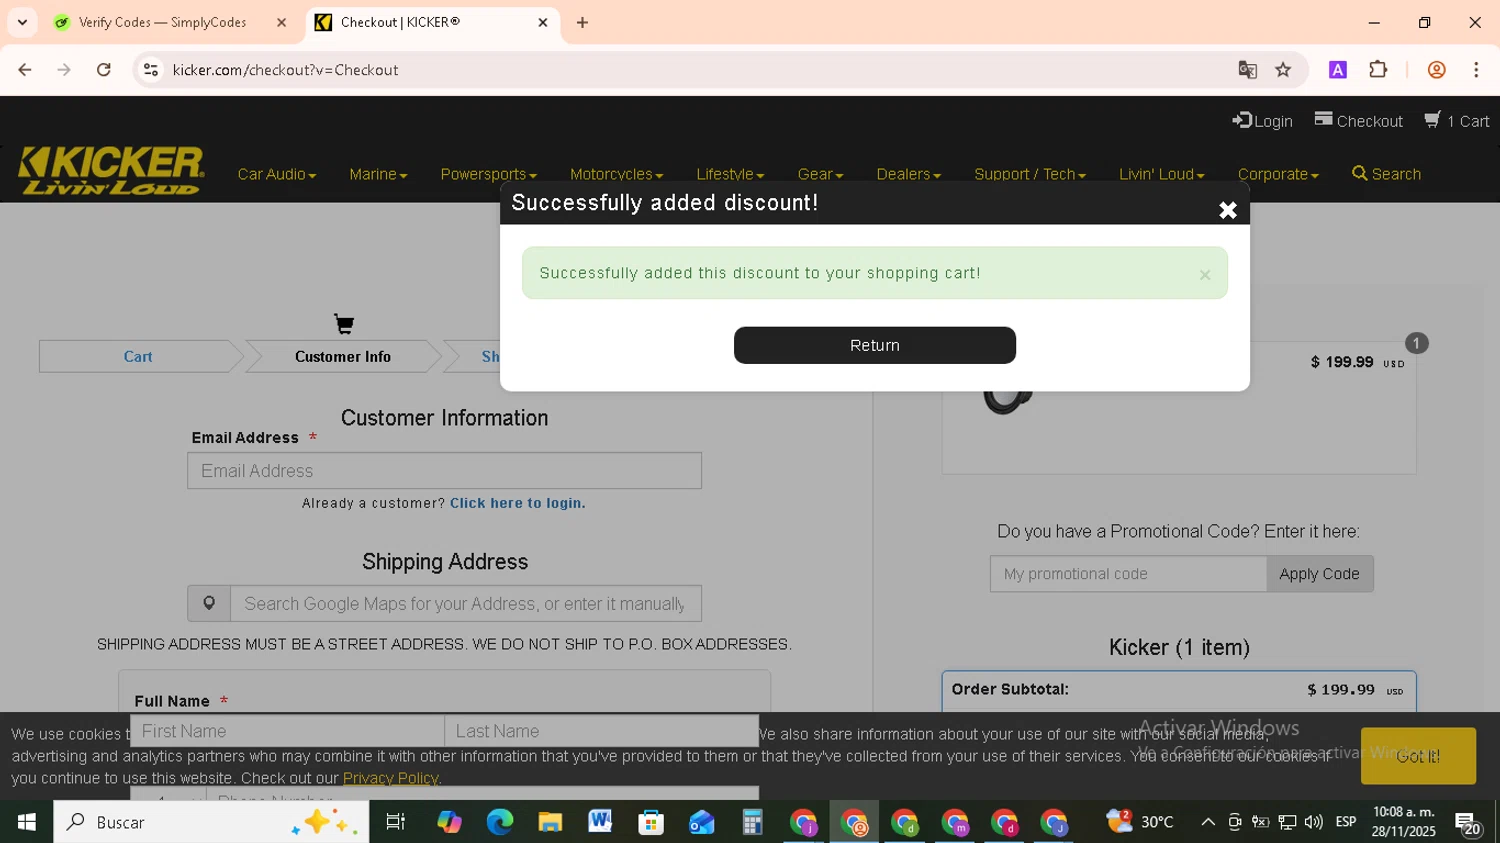Dismiss the green success alert message
1500x843 pixels.
pyautogui.click(x=1205, y=275)
